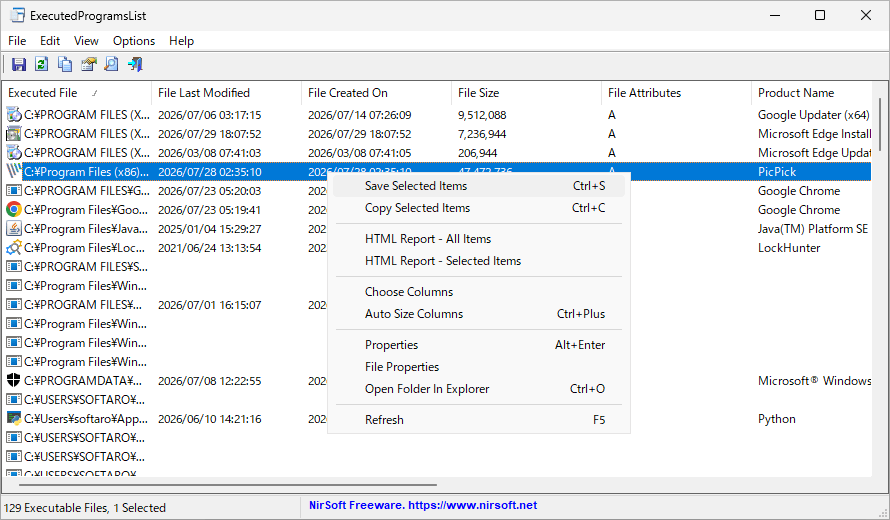The image size is (890, 520).
Task: Click the black shield icon for PROGRAMDATA row
Action: 14,380
